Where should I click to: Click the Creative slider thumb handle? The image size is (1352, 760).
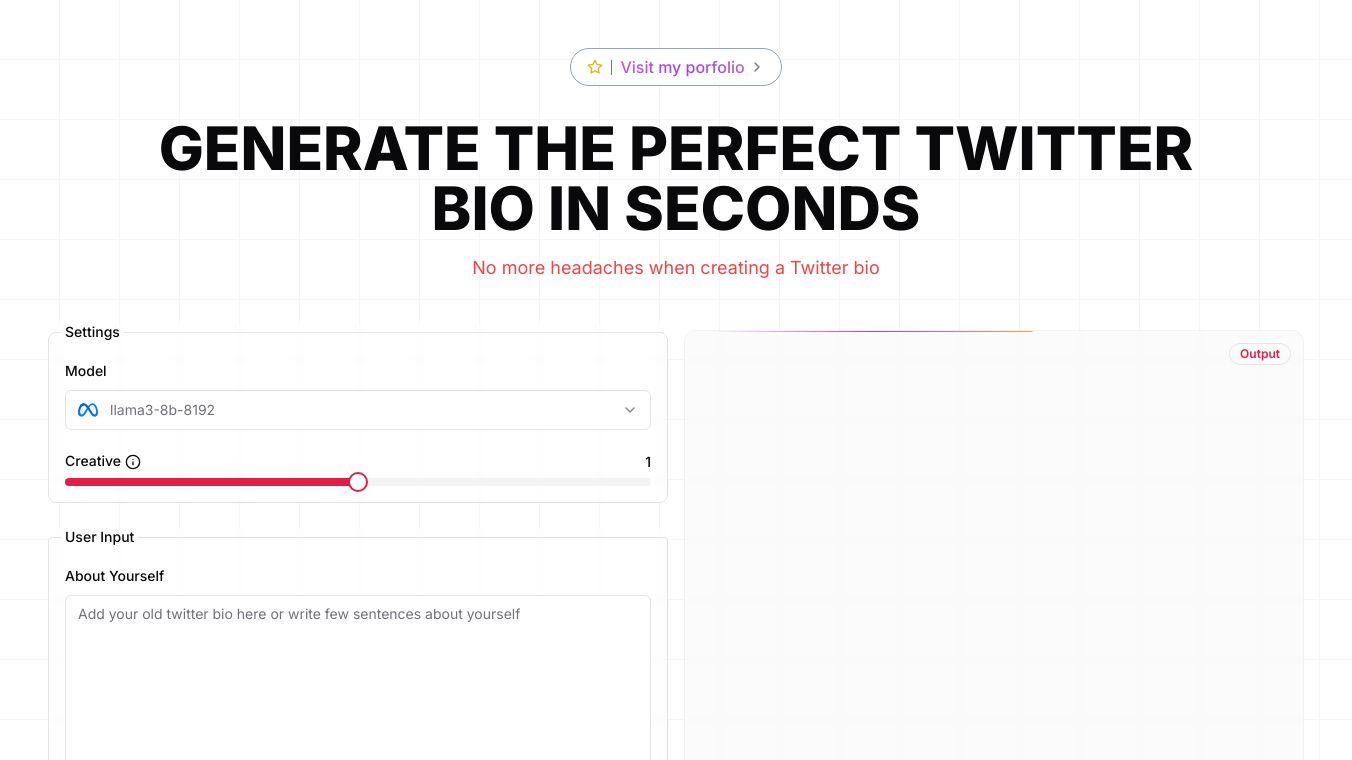(358, 482)
